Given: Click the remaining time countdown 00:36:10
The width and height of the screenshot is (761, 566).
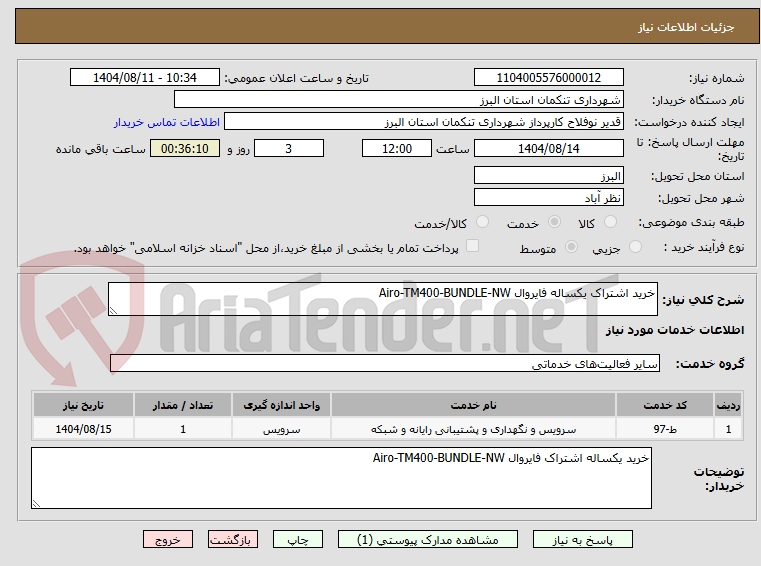Looking at the screenshot, I should pyautogui.click(x=185, y=149).
